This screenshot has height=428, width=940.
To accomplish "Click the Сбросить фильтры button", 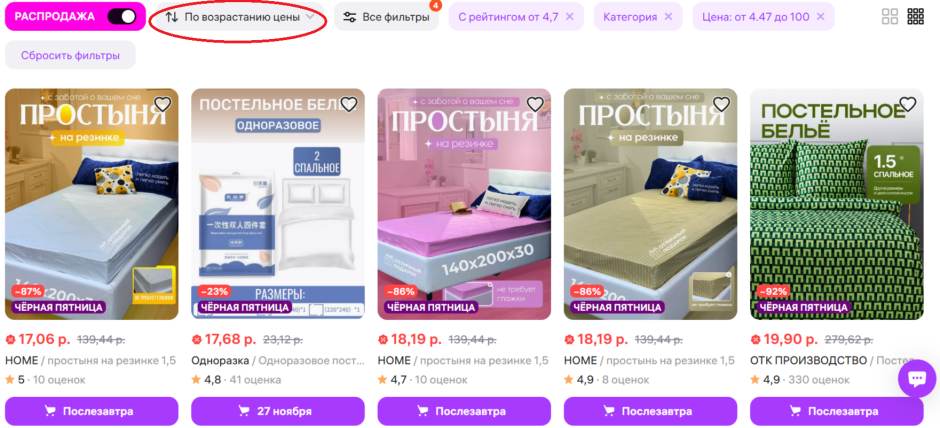I will pyautogui.click(x=70, y=55).
